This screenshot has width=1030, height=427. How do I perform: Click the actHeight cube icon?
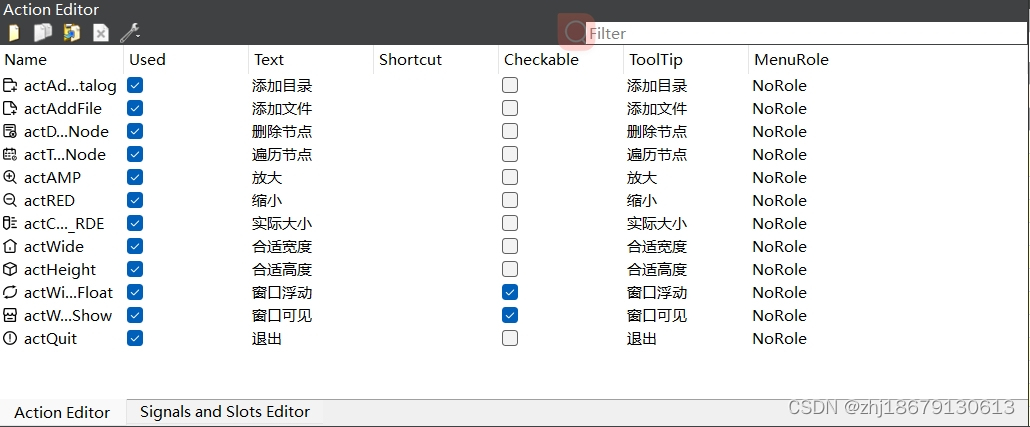(x=11, y=269)
